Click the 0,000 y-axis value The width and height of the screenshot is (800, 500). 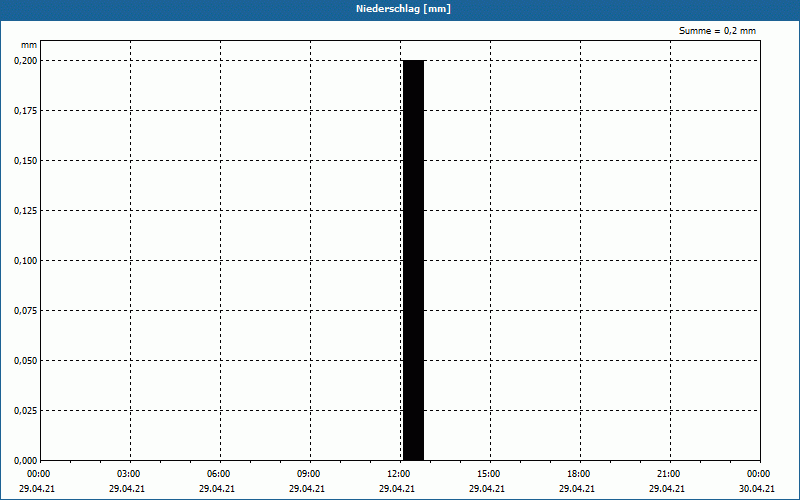coord(26,460)
